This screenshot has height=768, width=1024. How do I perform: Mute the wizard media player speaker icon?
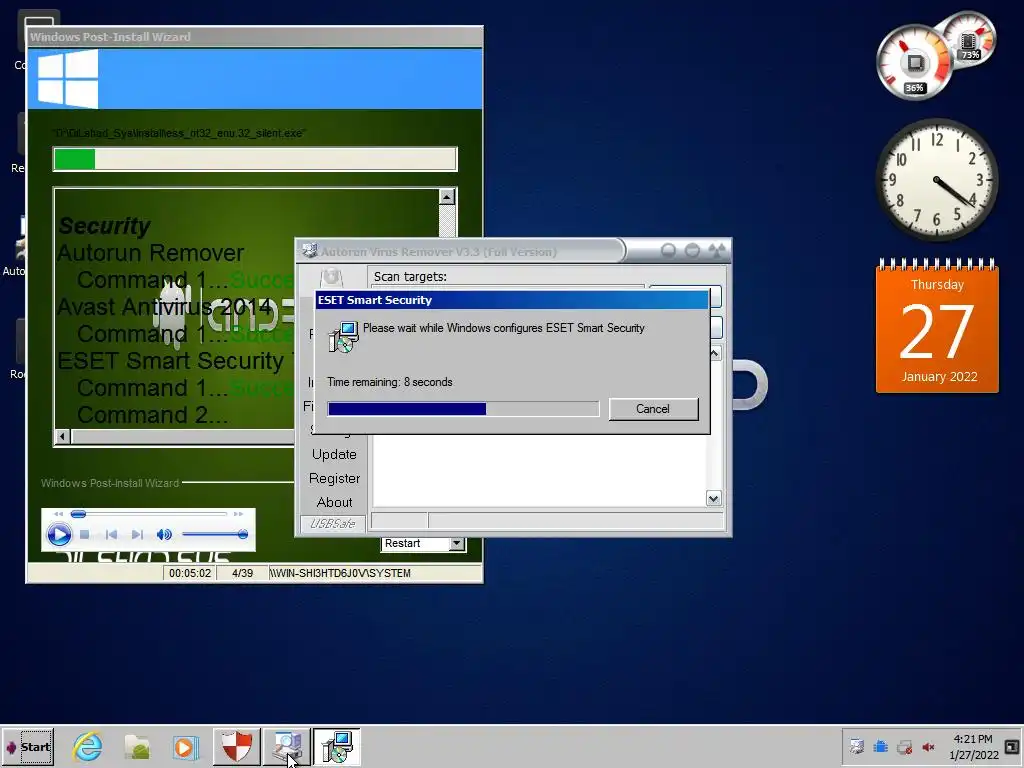[164, 535]
